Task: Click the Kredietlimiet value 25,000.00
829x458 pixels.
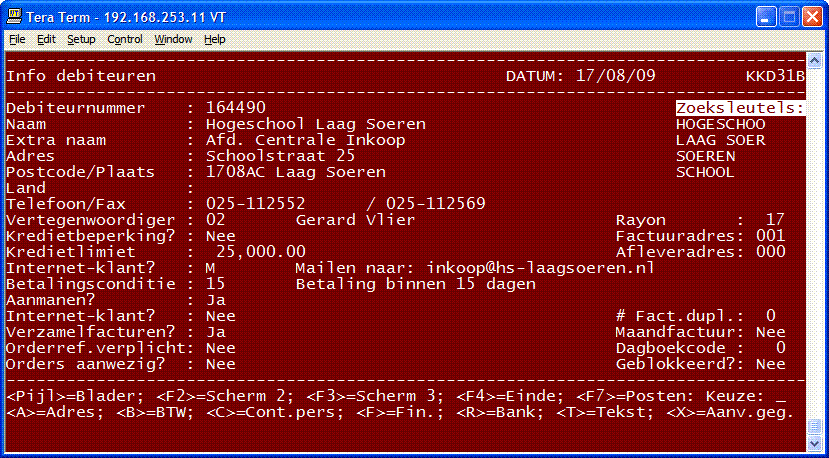Action: (x=260, y=252)
